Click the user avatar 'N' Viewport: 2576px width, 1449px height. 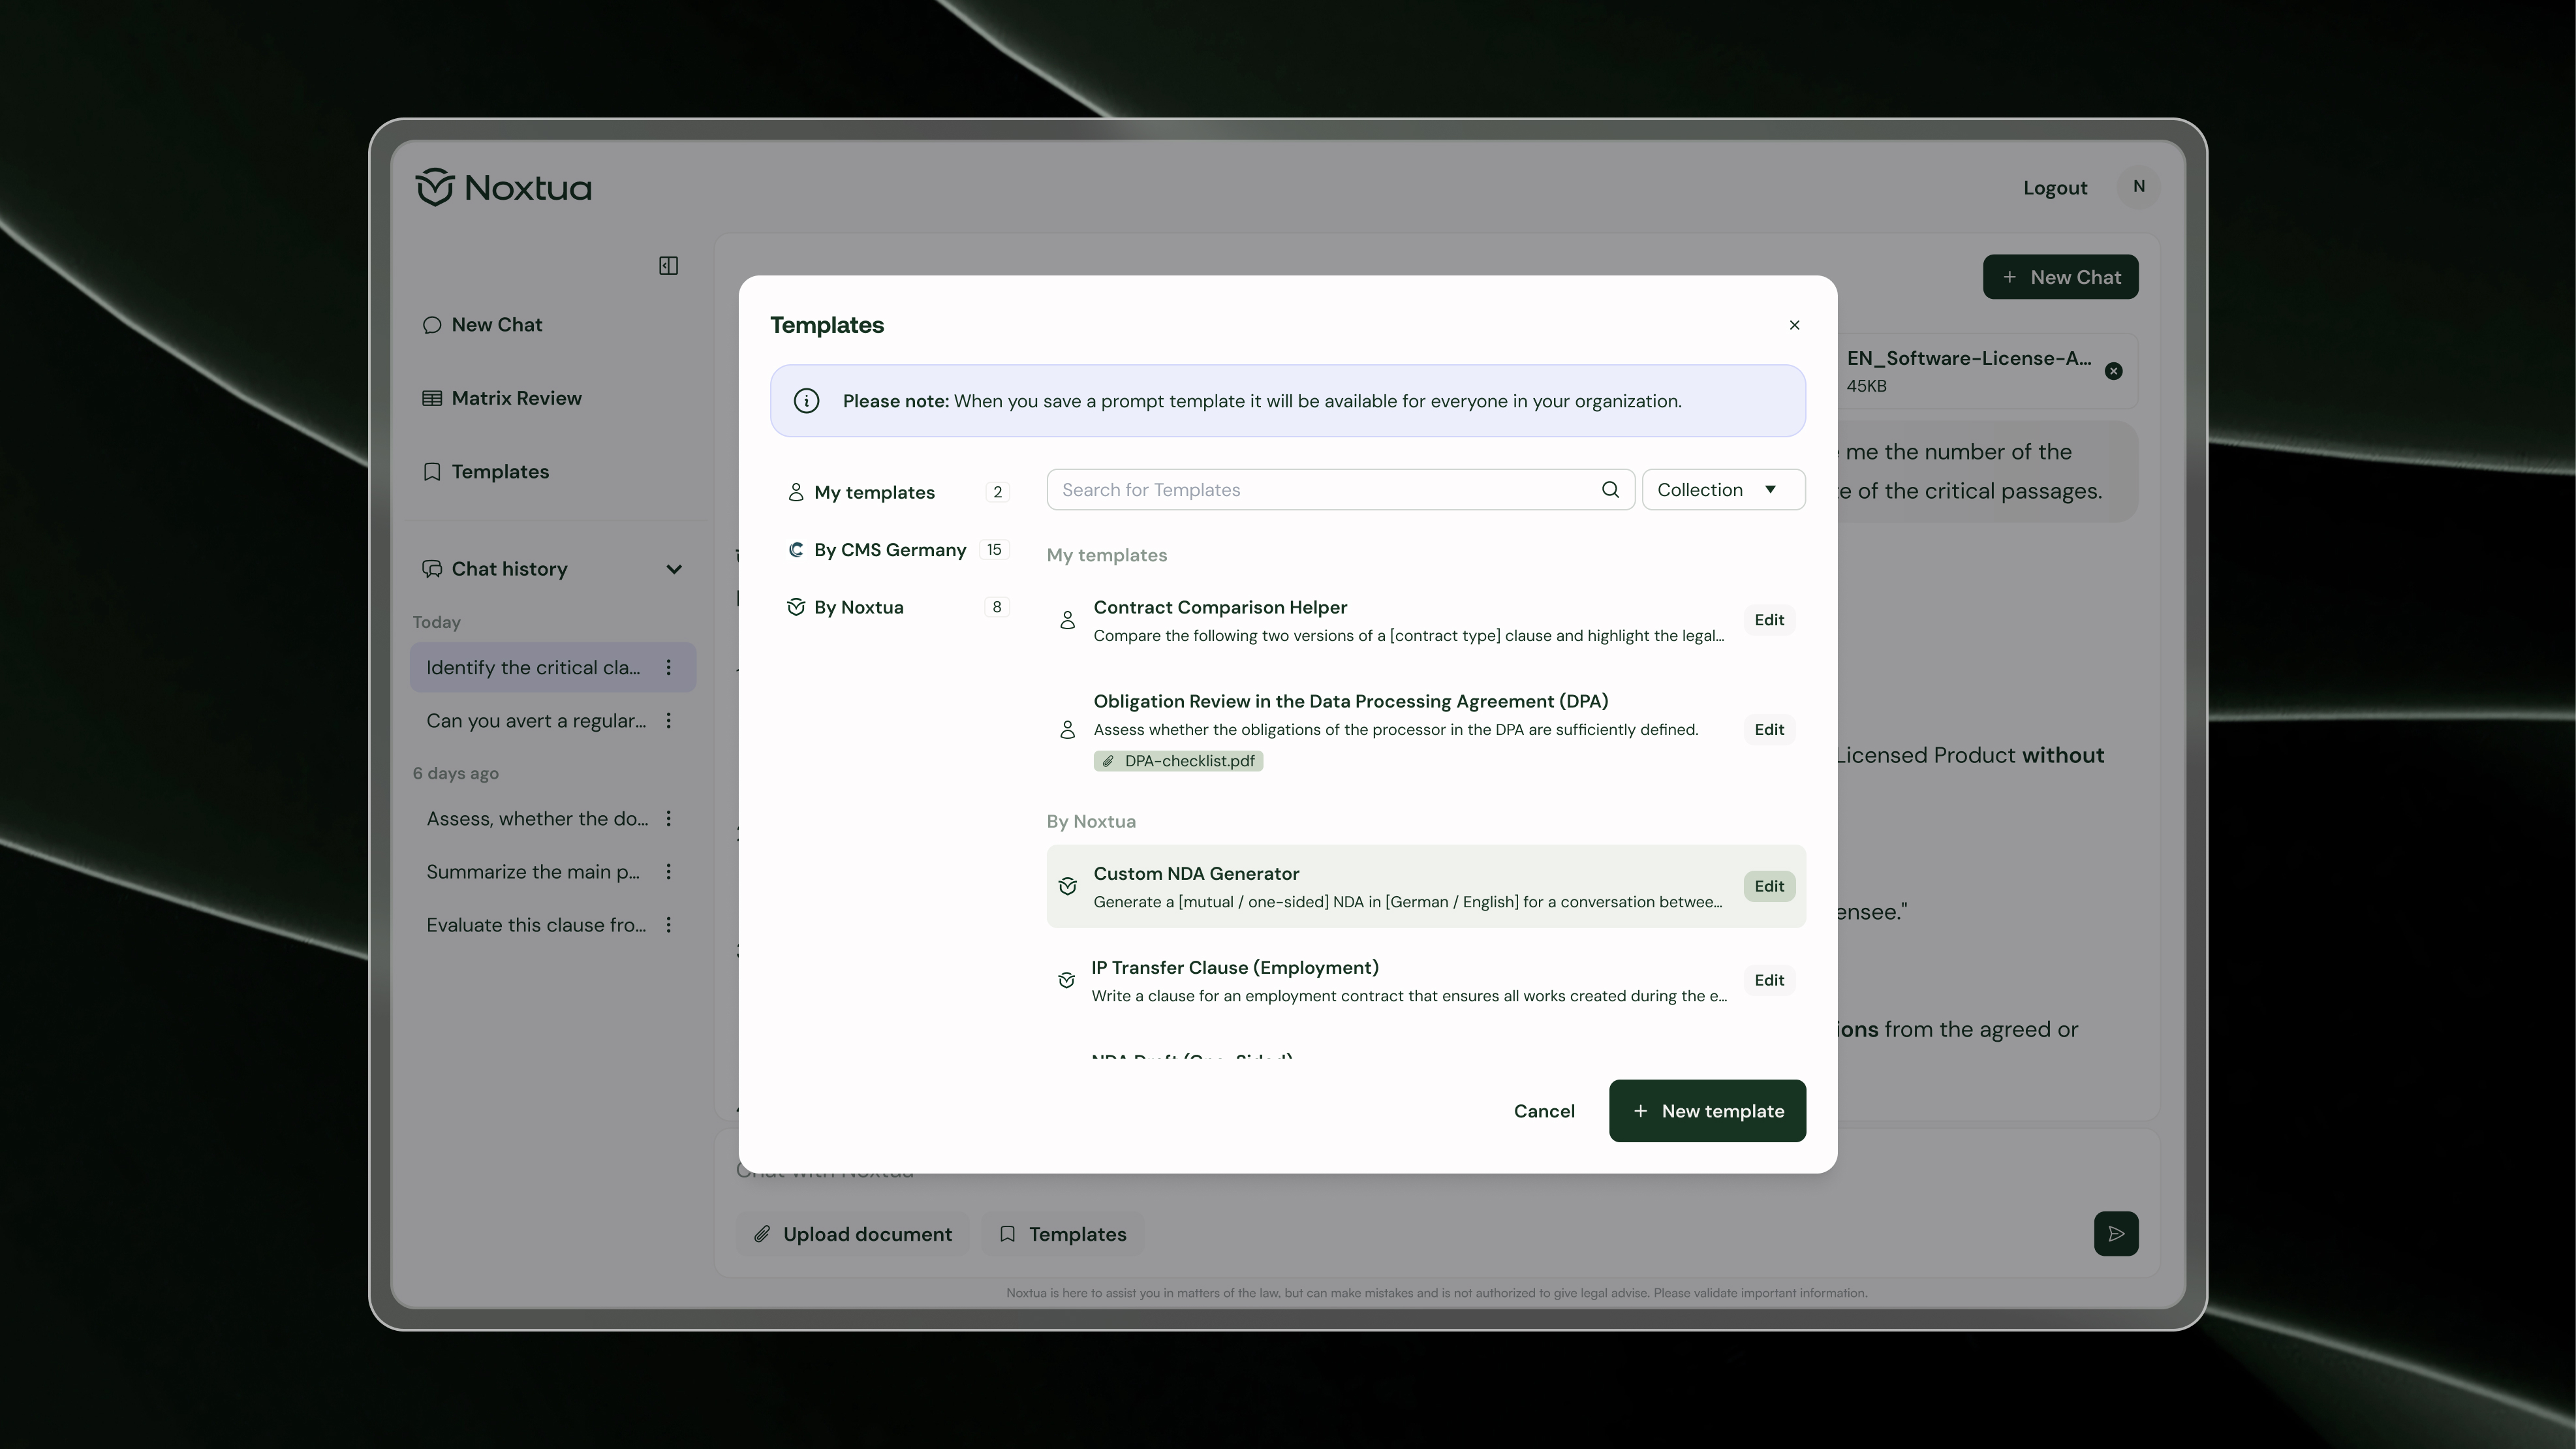(2138, 187)
